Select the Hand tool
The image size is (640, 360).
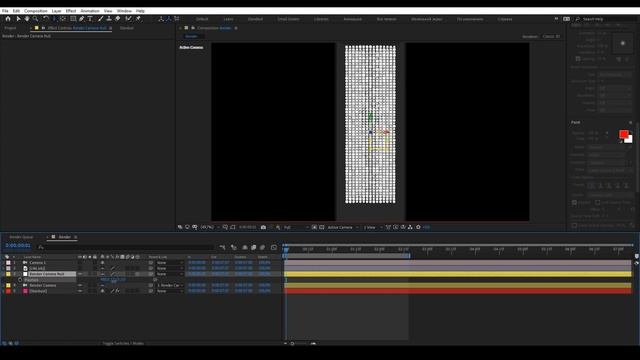click(27, 19)
